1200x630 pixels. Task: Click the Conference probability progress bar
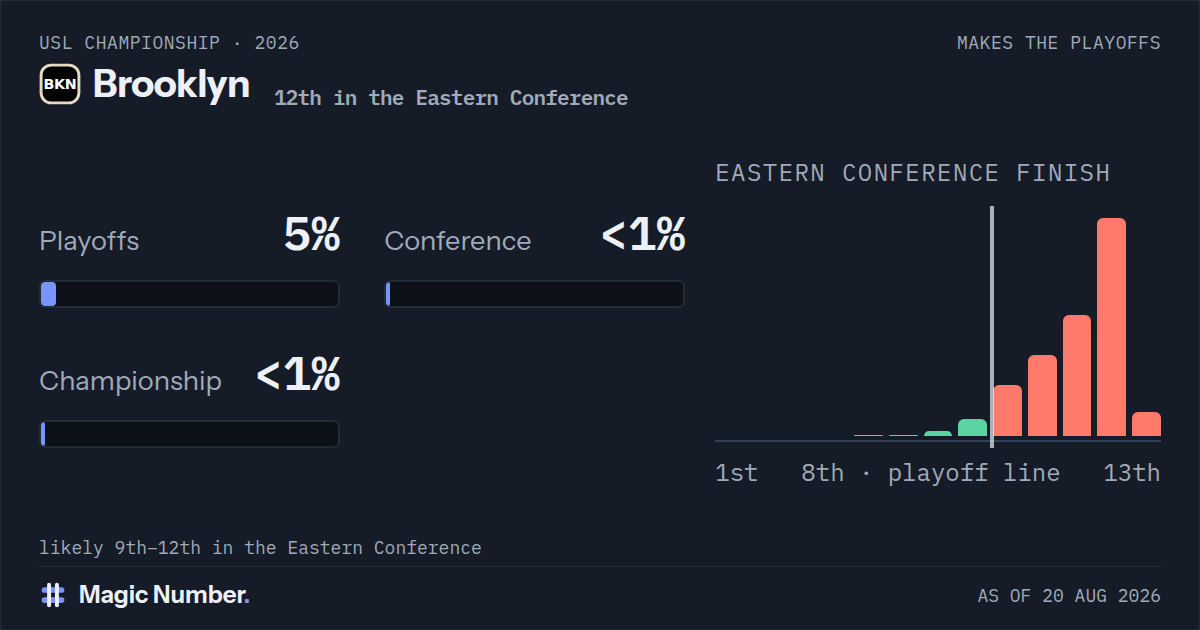[x=534, y=294]
